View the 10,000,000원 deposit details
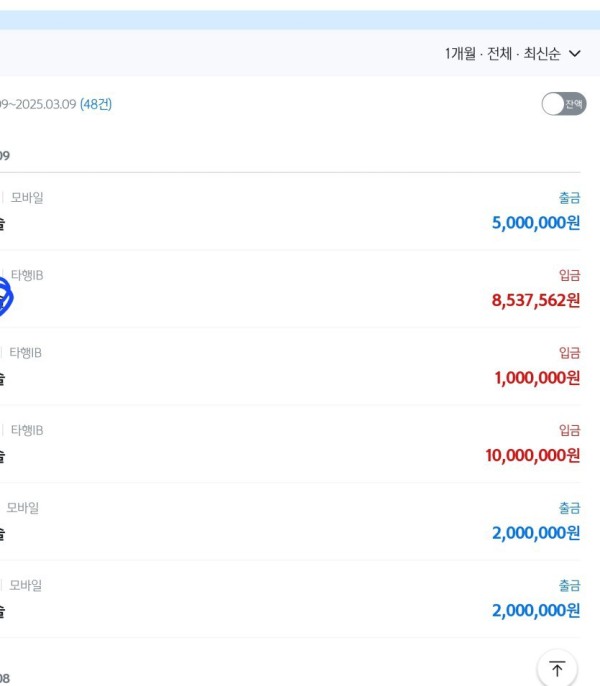Screen dimensions: 600x686 tap(532, 455)
